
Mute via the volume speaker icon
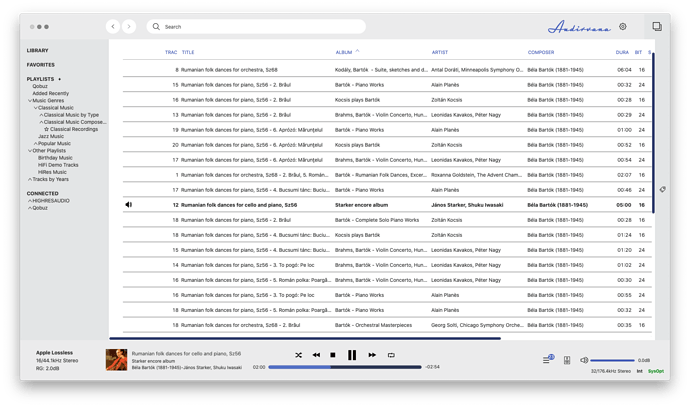[584, 360]
